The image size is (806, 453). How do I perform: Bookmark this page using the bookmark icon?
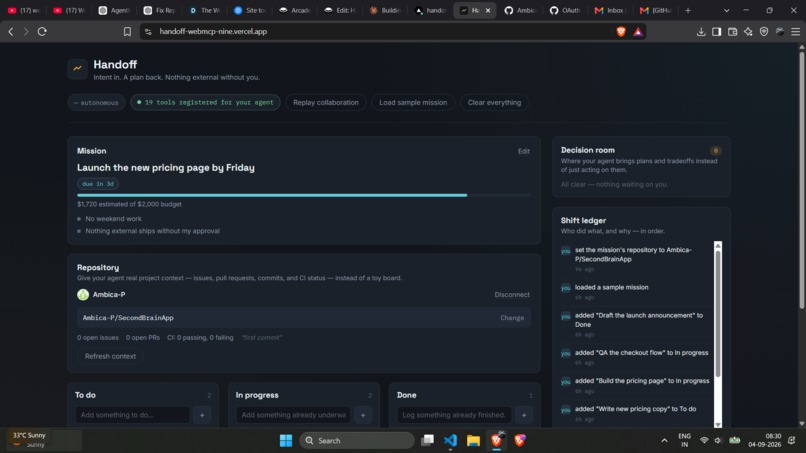point(127,32)
